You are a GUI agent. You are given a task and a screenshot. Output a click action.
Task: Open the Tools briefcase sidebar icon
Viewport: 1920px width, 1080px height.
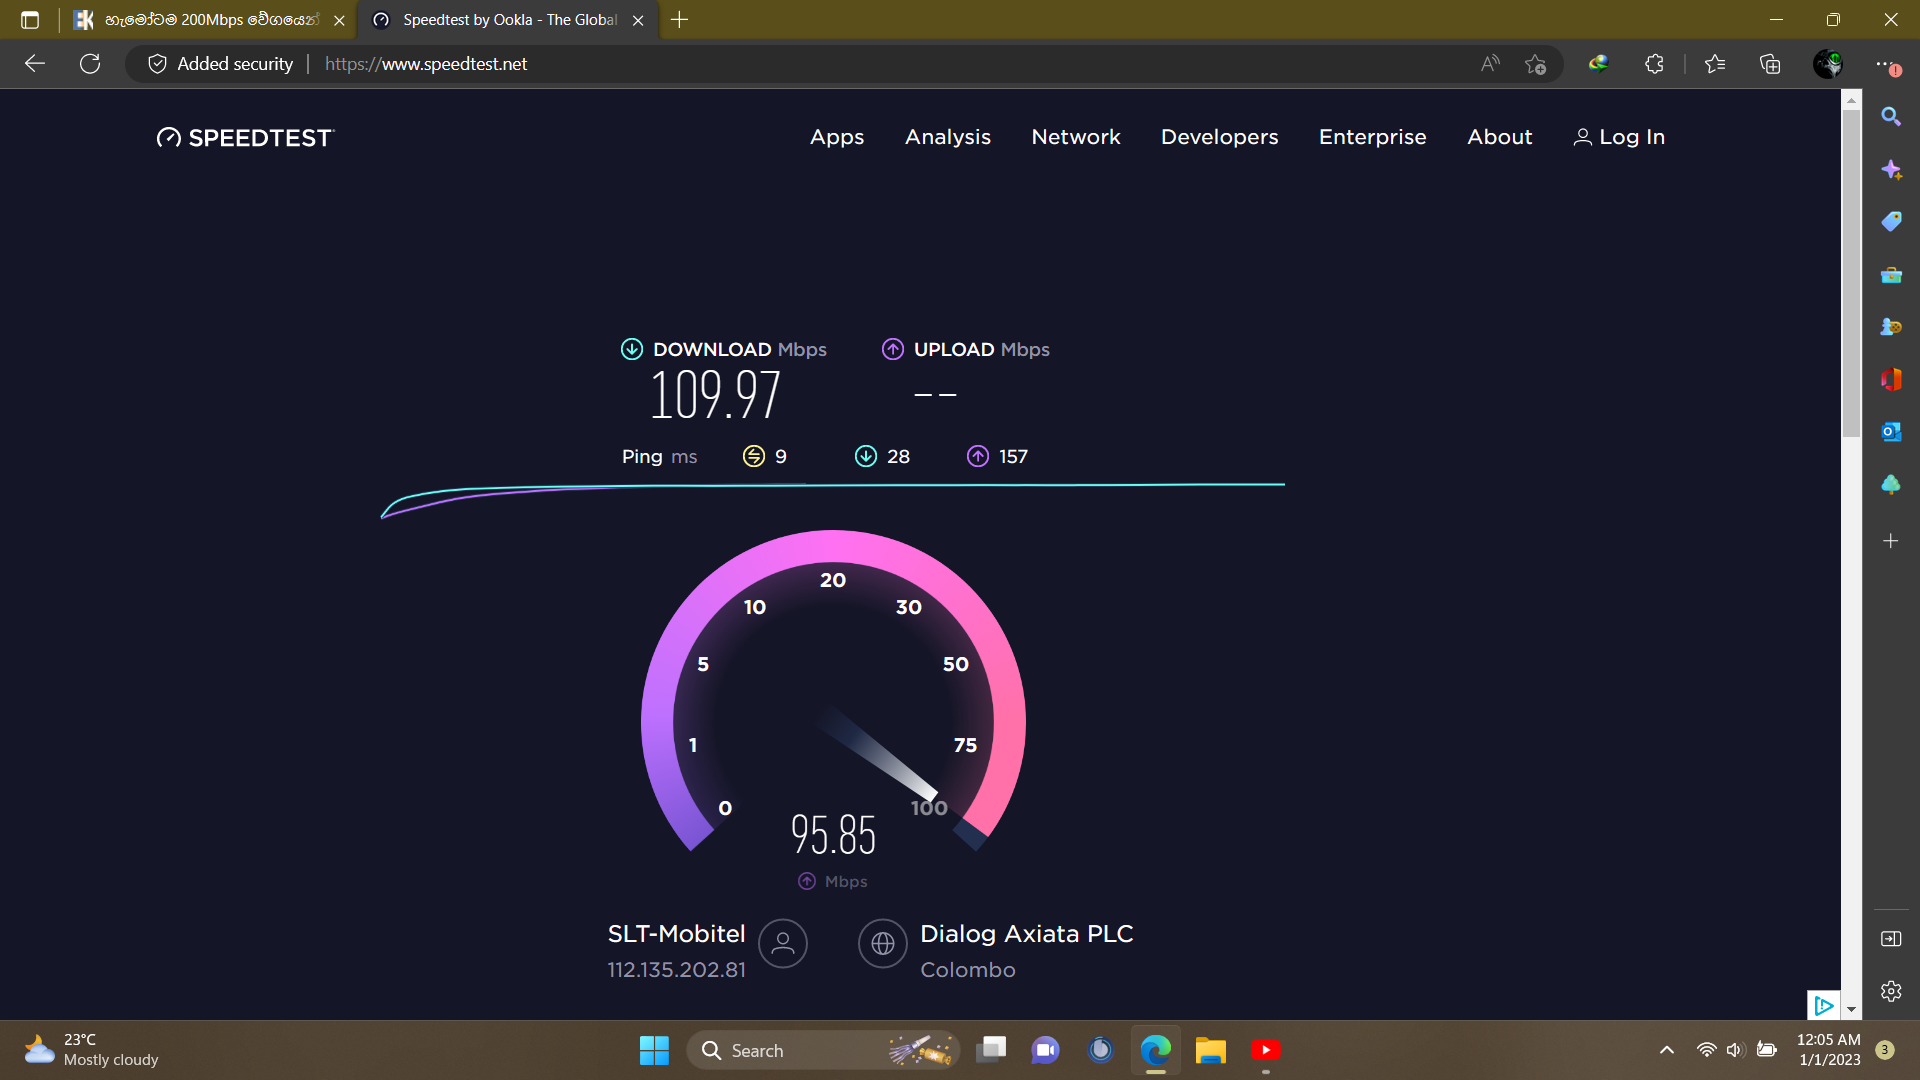[1891, 274]
